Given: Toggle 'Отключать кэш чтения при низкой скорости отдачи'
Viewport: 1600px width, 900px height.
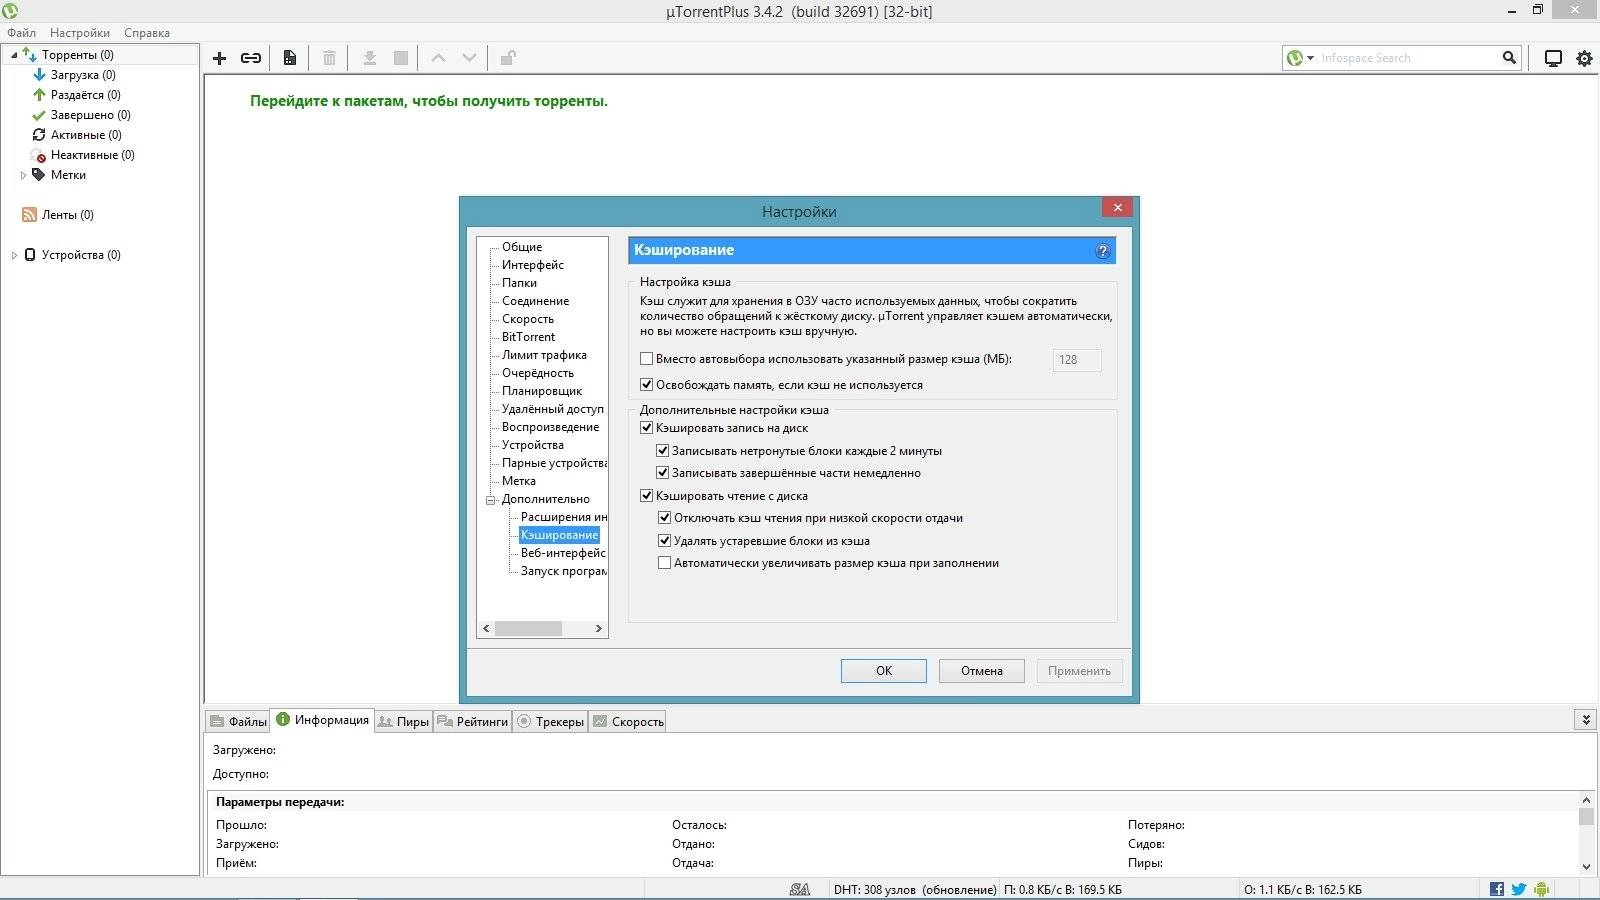Looking at the screenshot, I should [664, 518].
